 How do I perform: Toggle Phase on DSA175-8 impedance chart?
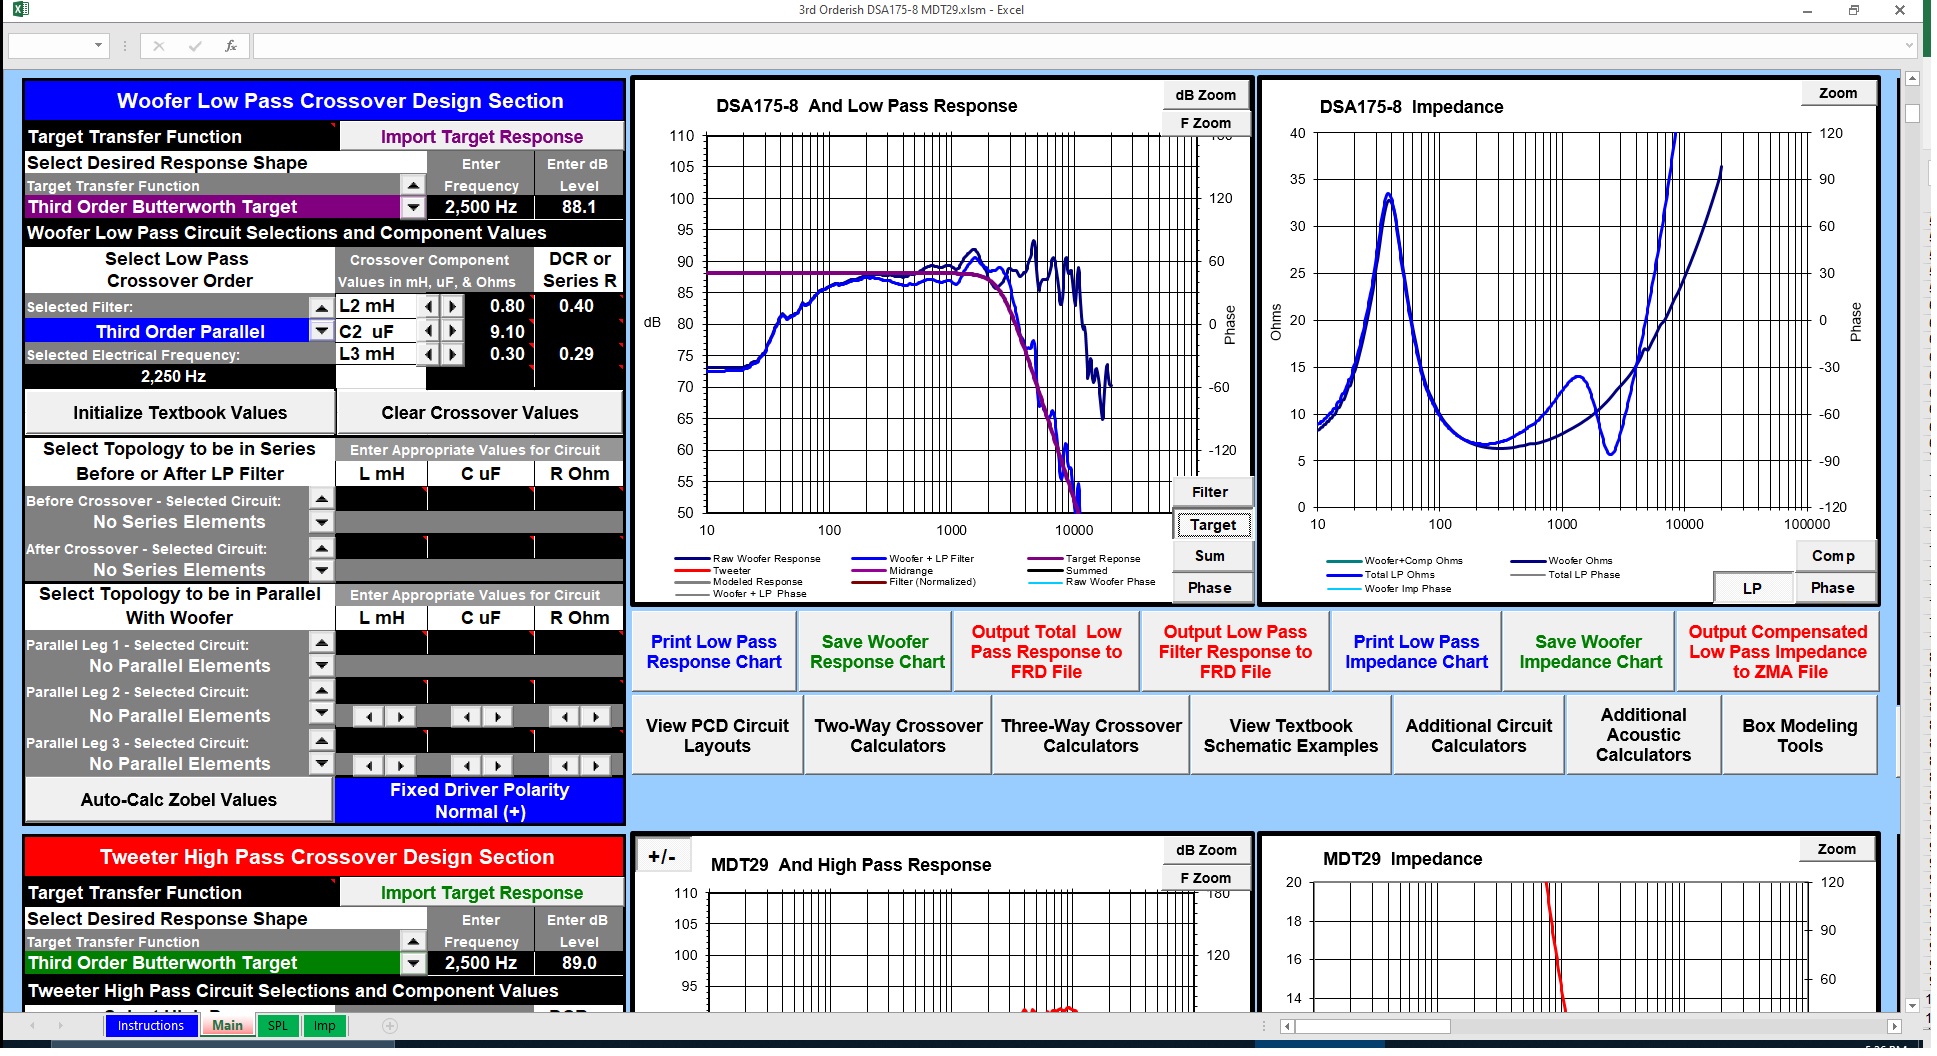click(x=1833, y=588)
